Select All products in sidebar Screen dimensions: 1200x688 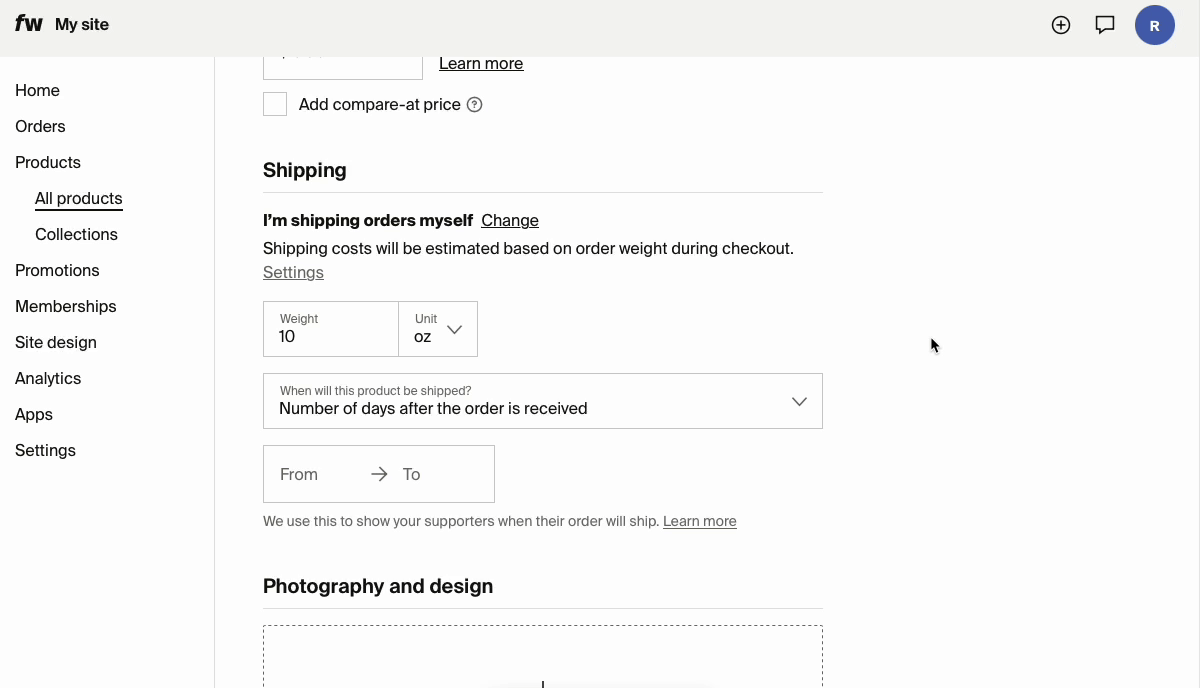click(x=79, y=198)
